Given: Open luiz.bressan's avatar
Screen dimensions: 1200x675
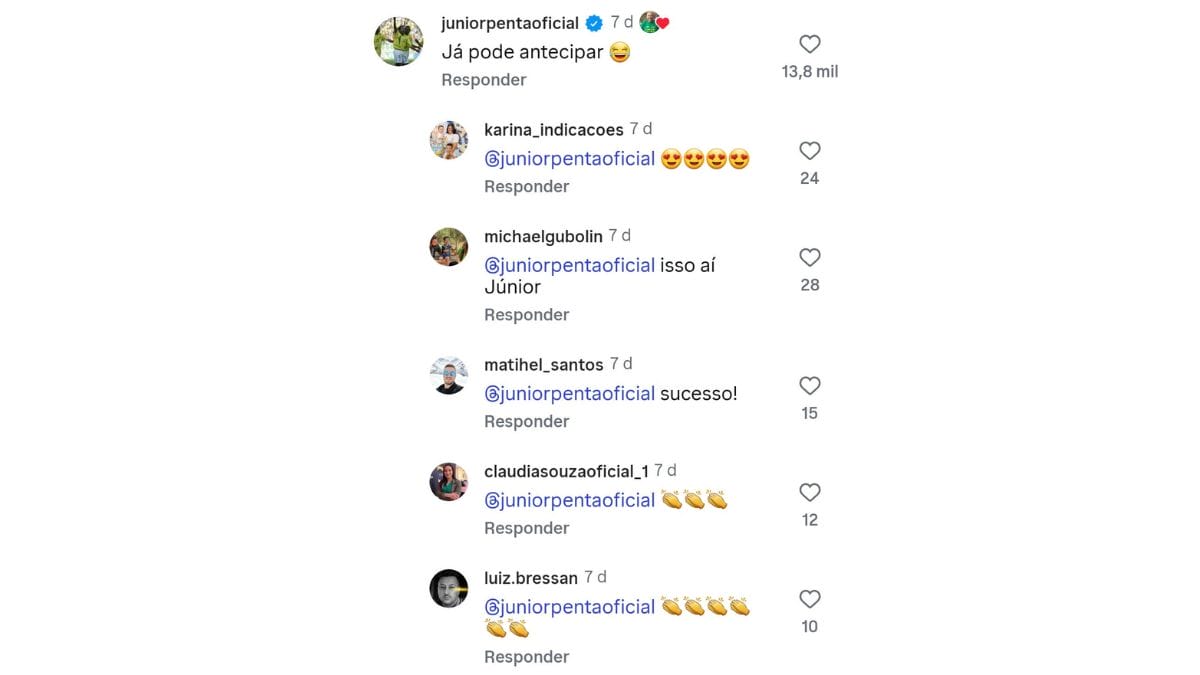Looking at the screenshot, I should coord(449,589).
